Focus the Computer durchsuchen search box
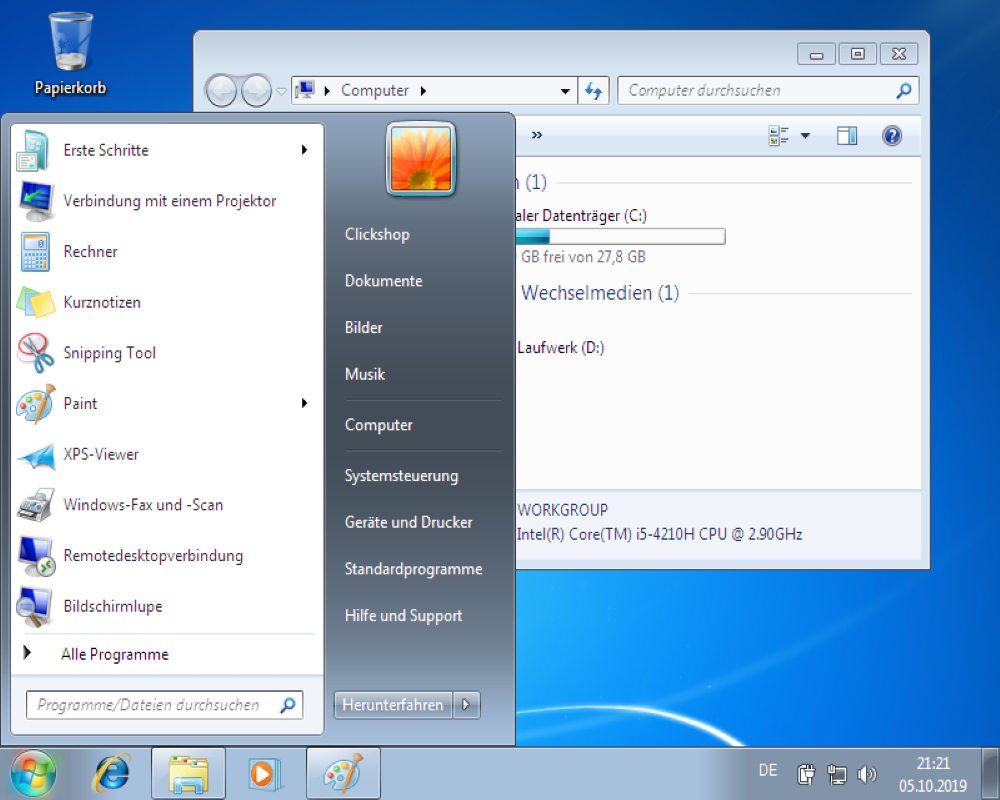This screenshot has height=800, width=1000. tap(768, 91)
